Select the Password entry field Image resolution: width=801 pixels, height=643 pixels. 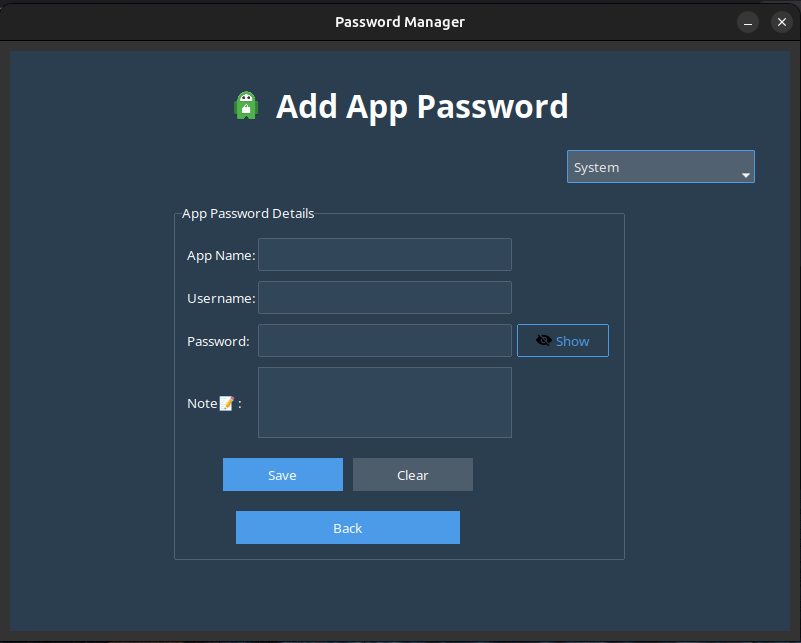384,341
